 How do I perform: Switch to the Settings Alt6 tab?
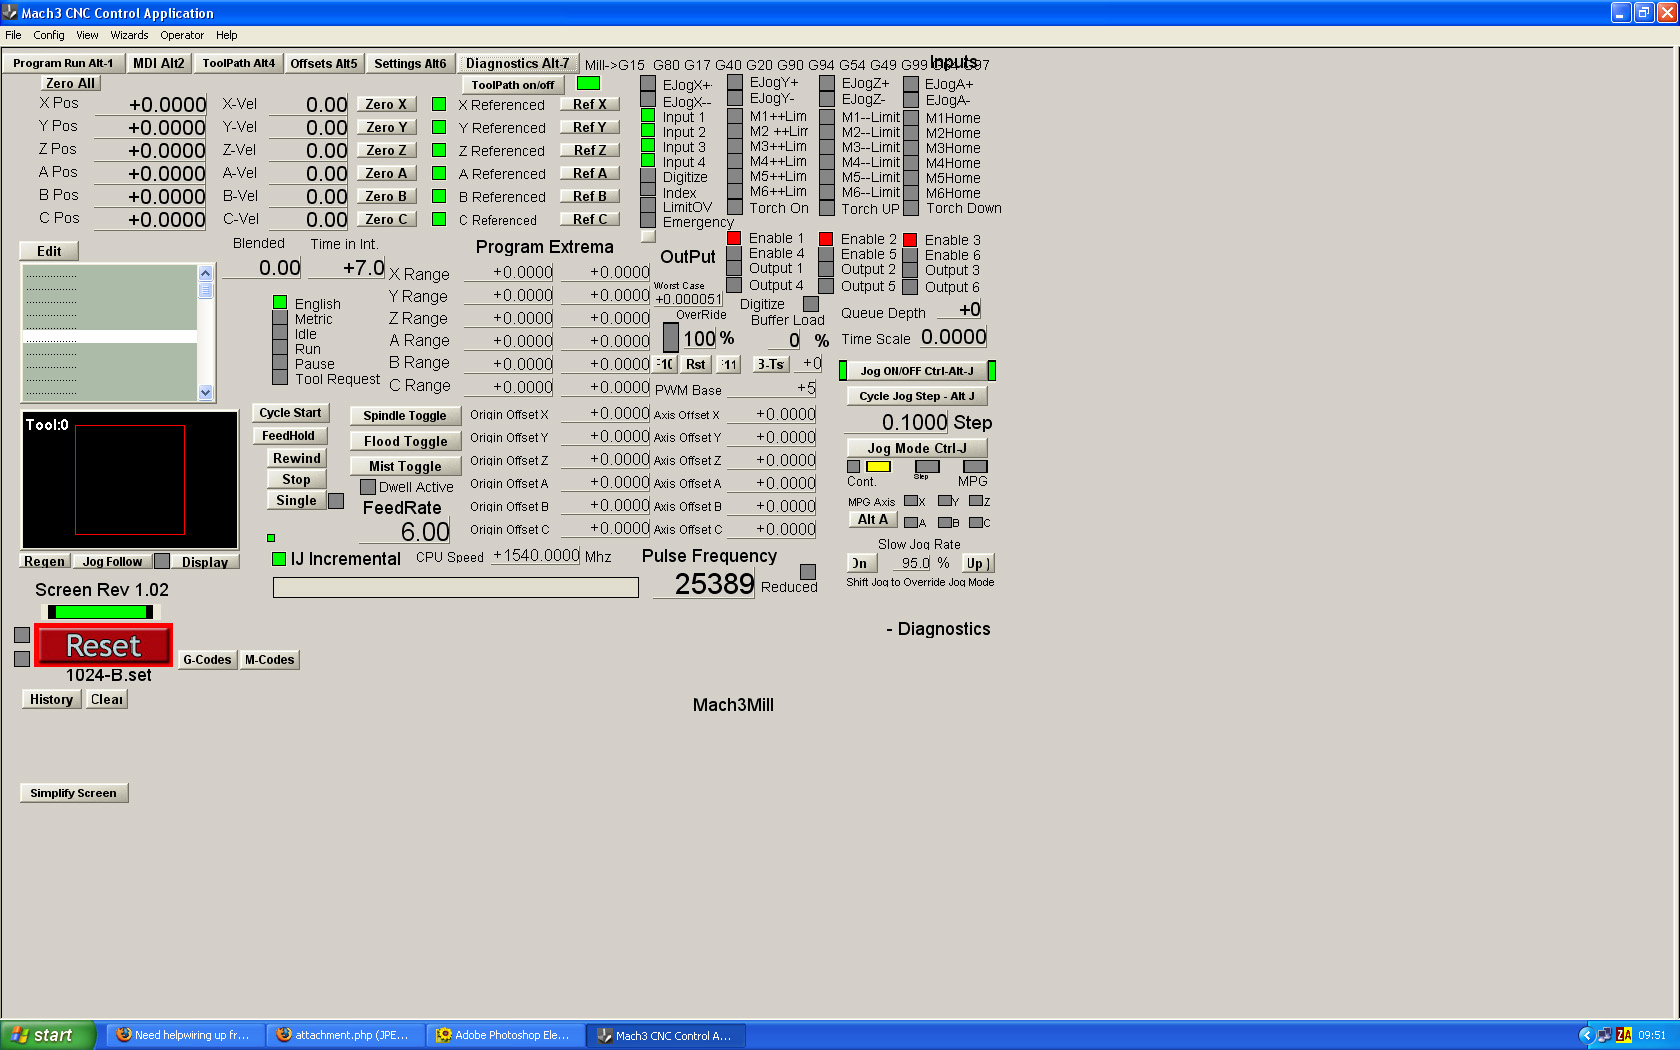[410, 63]
